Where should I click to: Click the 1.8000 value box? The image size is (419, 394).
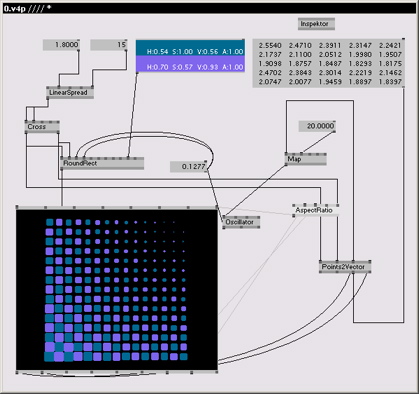tap(61, 45)
